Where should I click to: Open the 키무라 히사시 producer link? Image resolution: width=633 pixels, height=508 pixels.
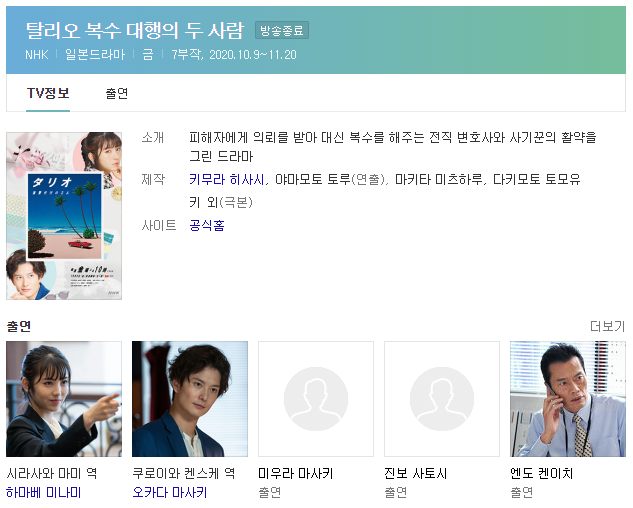(x=227, y=179)
